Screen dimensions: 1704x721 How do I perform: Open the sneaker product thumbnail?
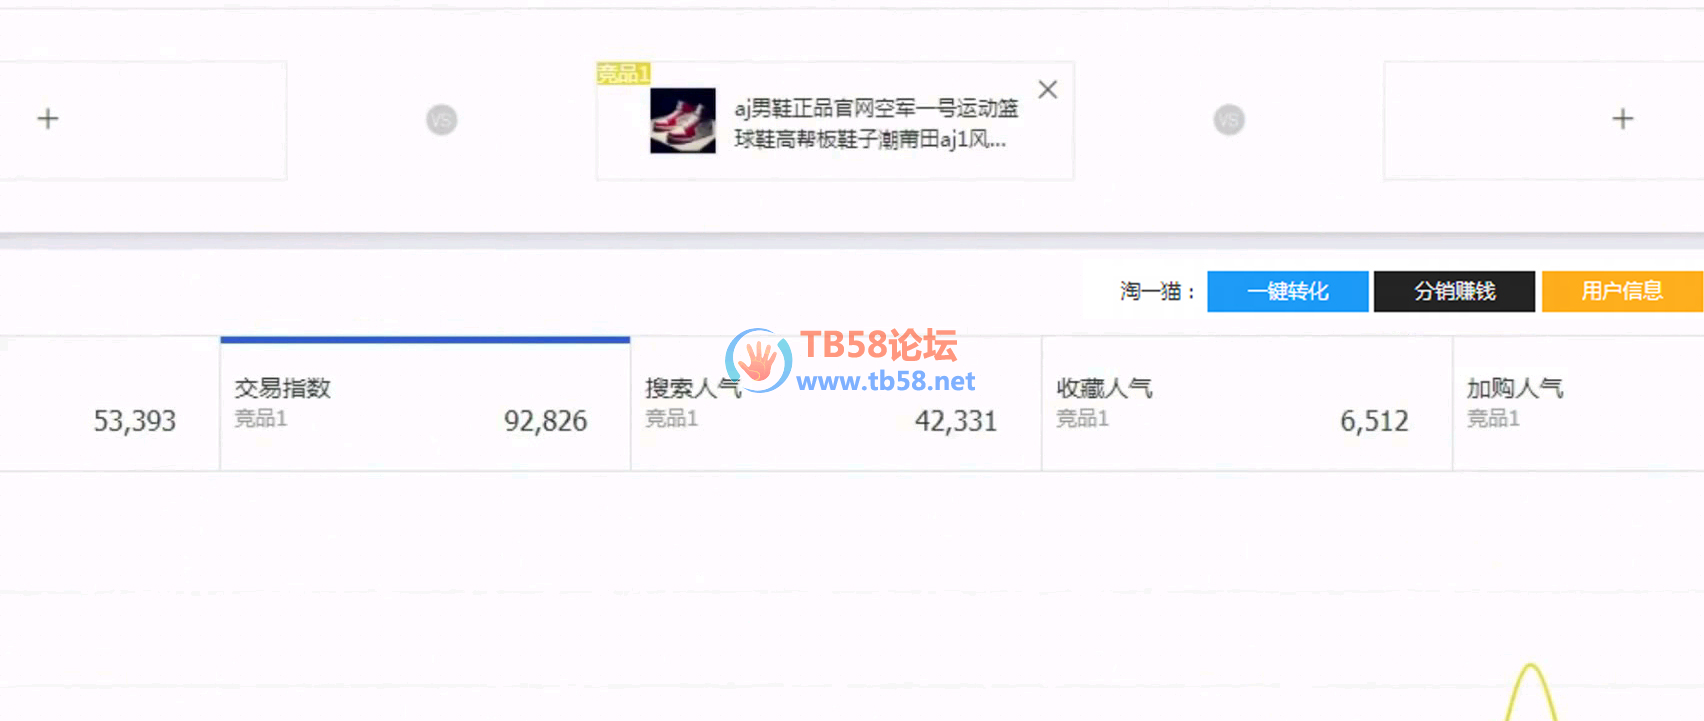[x=683, y=120]
